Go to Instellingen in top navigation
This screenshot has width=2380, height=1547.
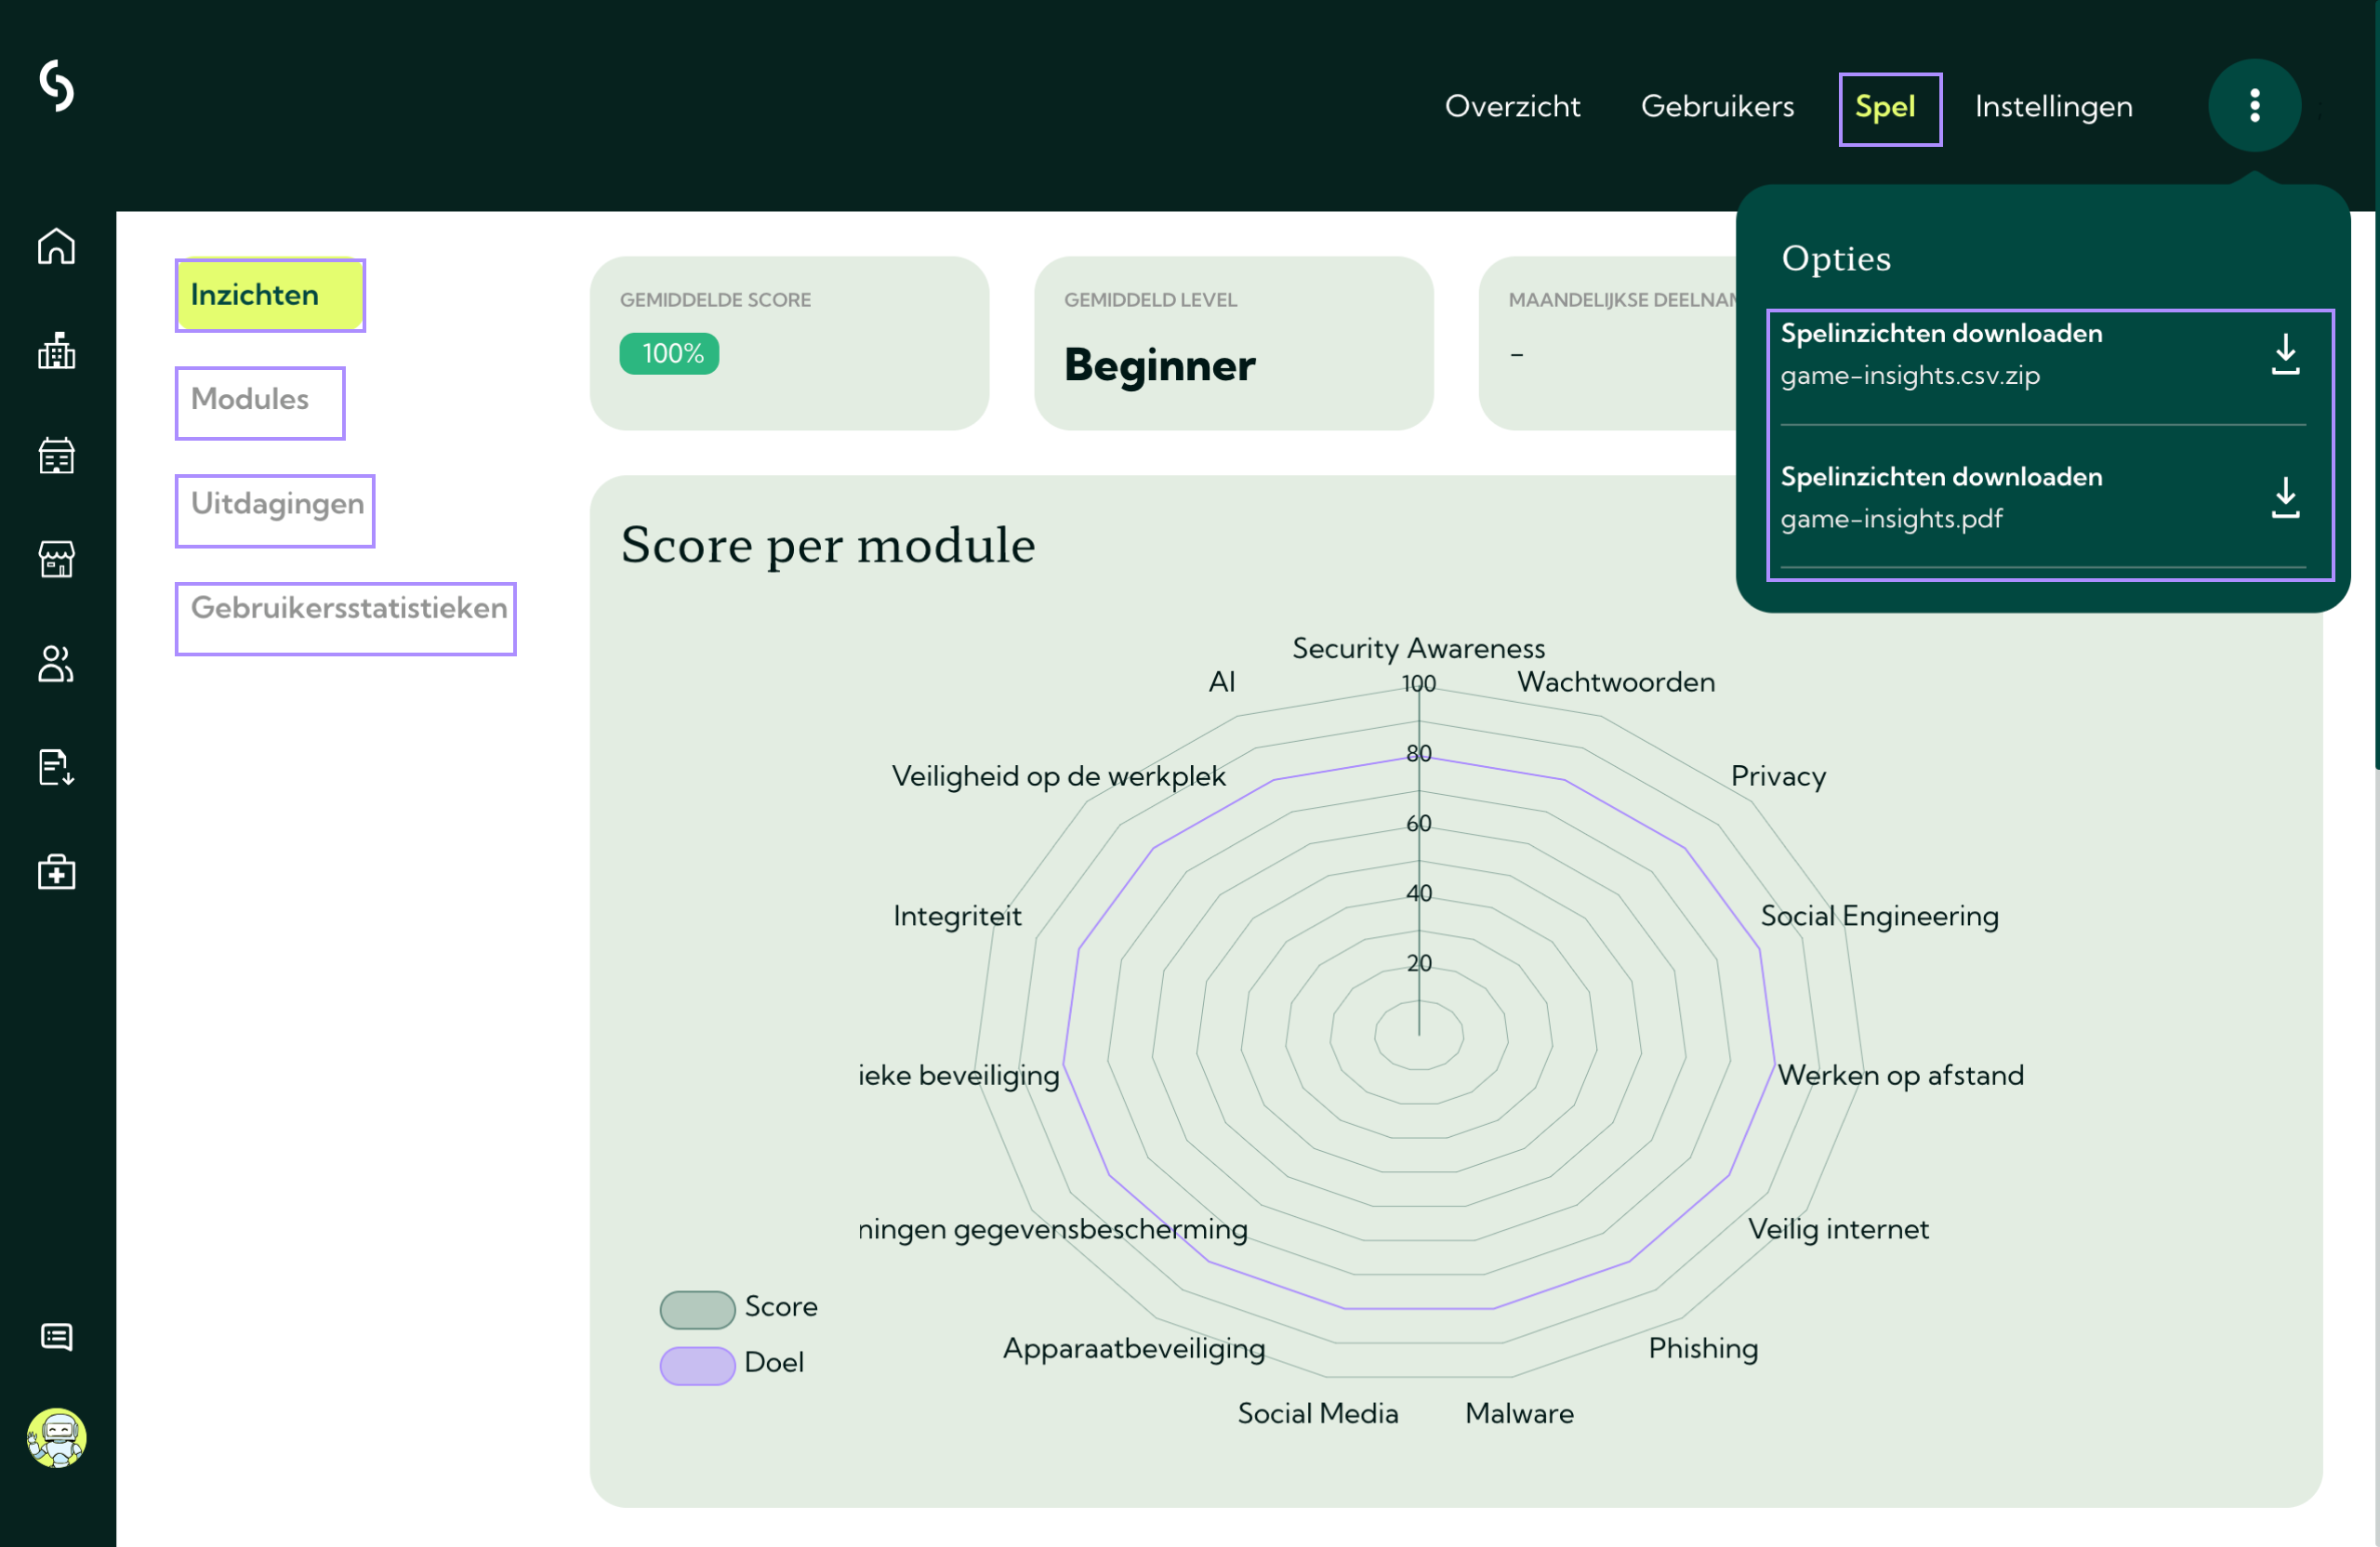click(2053, 107)
